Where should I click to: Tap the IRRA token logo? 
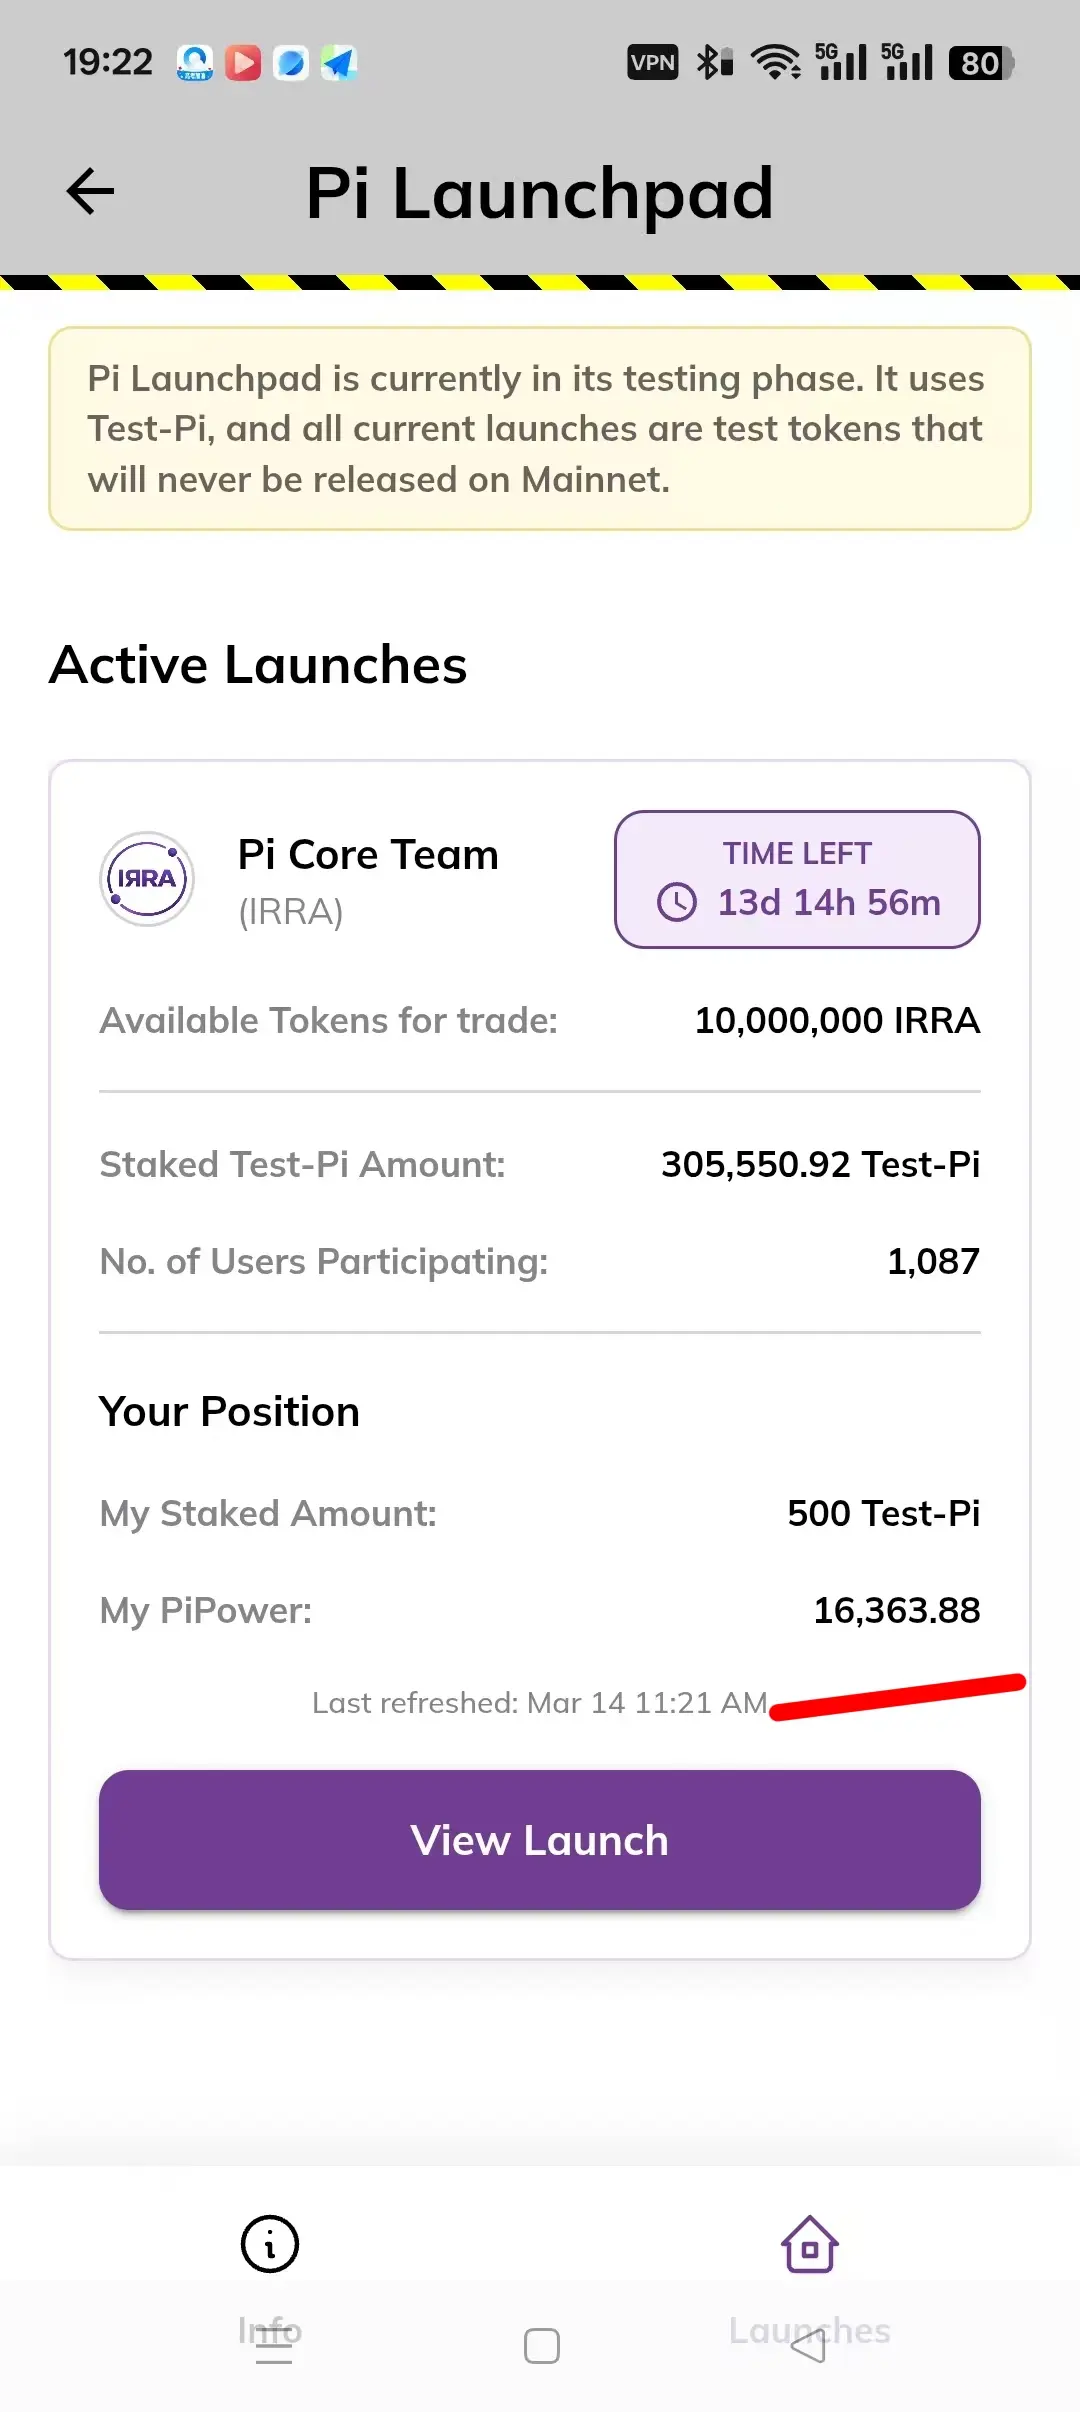click(147, 879)
